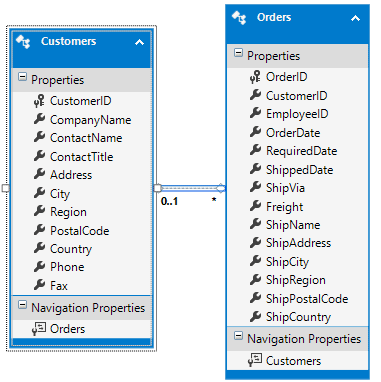Collapse Navigation Properties in Customers entity
Image resolution: width=381 pixels, height=382 pixels.
coord(22,305)
